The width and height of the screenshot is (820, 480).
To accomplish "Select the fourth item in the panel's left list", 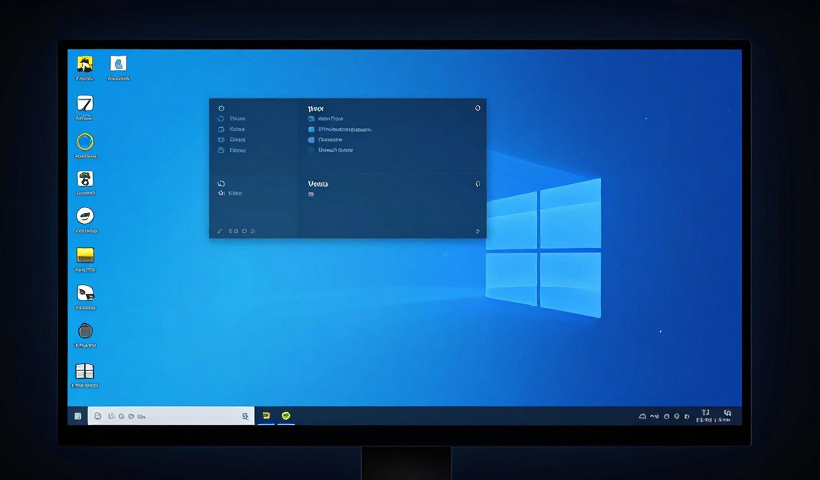I will click(232, 150).
